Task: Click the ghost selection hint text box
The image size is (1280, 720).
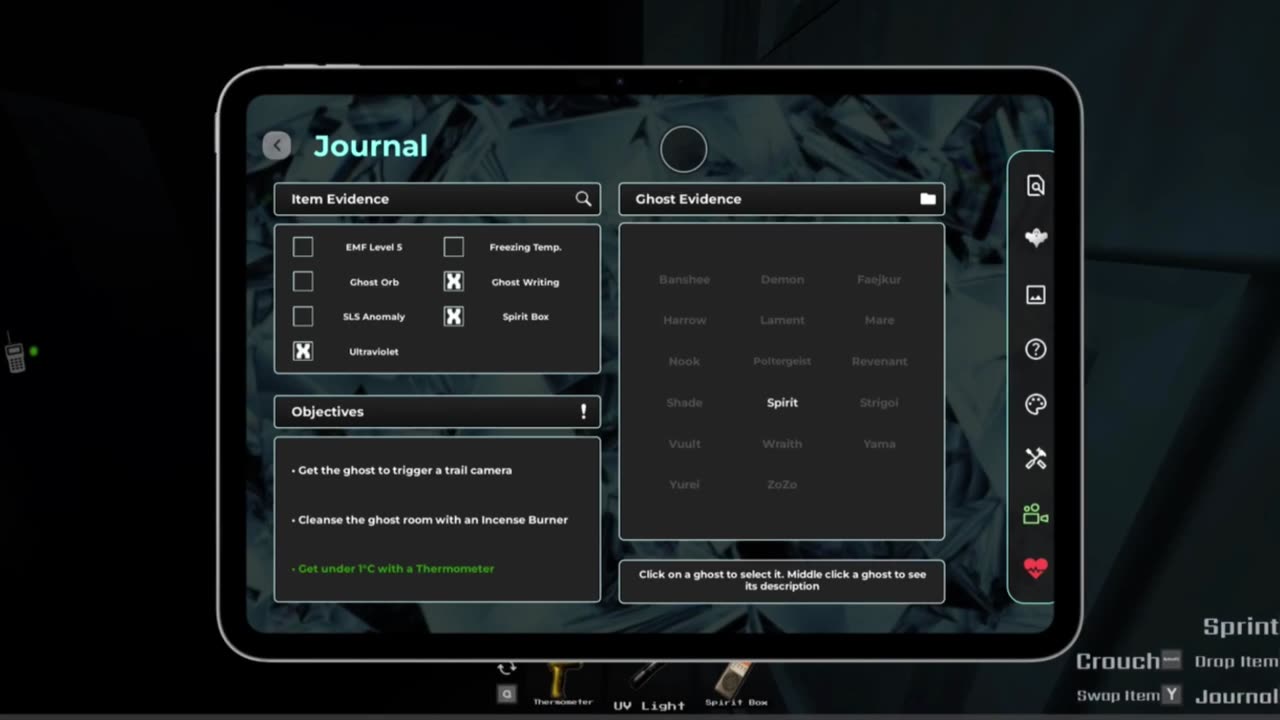Action: pos(782,581)
